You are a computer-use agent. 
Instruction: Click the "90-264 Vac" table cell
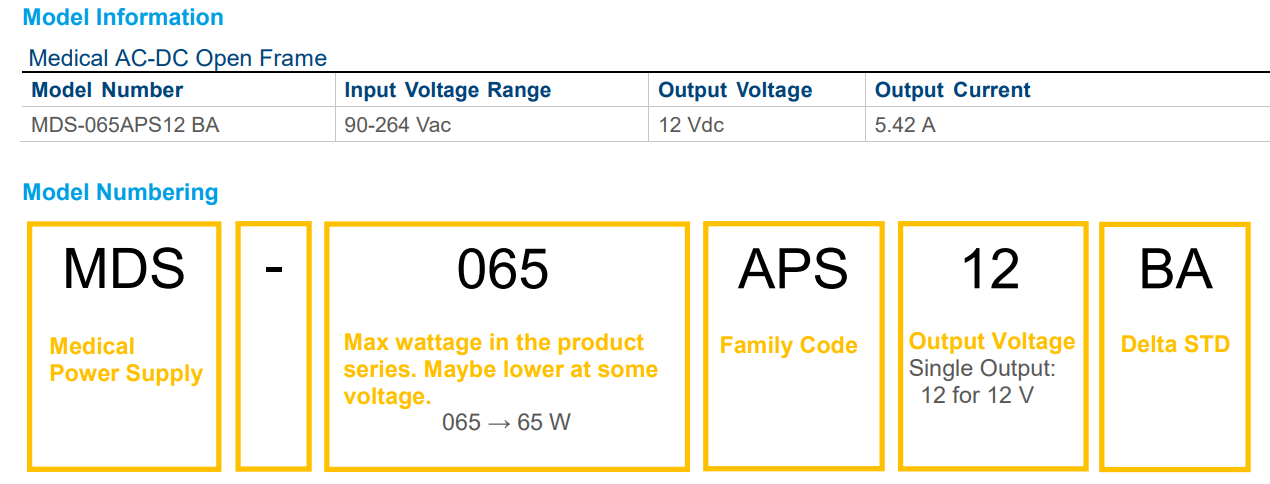click(392, 126)
